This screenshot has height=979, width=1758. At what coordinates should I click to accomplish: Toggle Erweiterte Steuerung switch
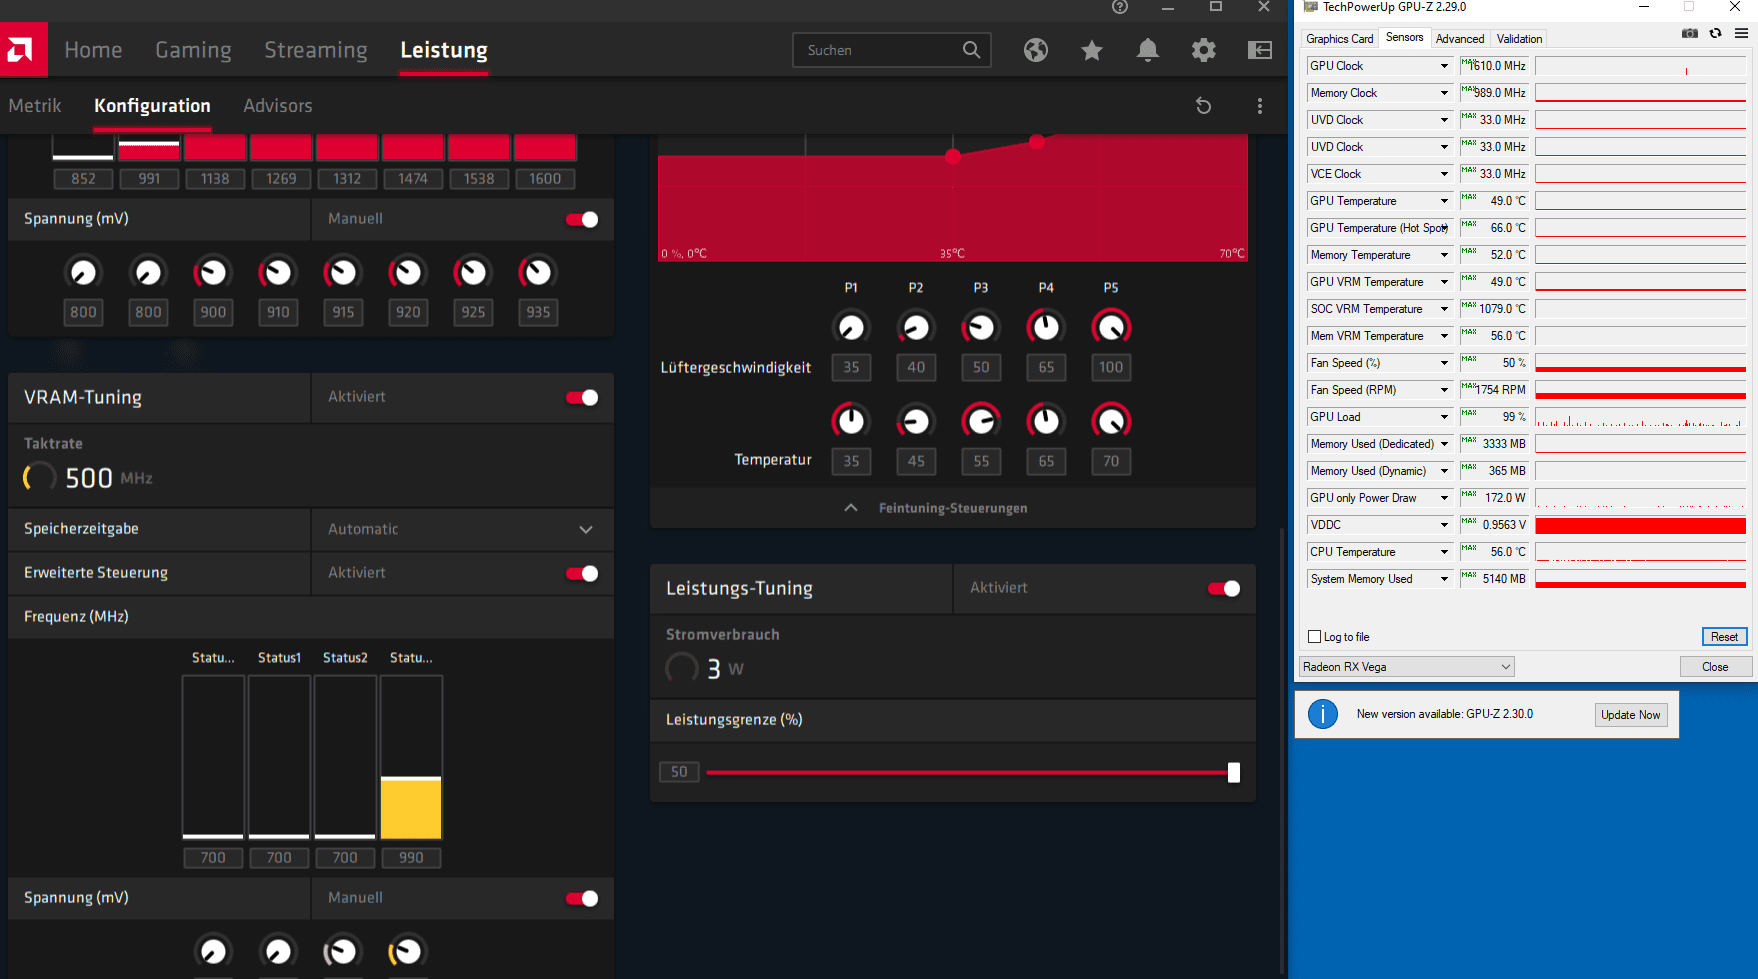tap(582, 573)
